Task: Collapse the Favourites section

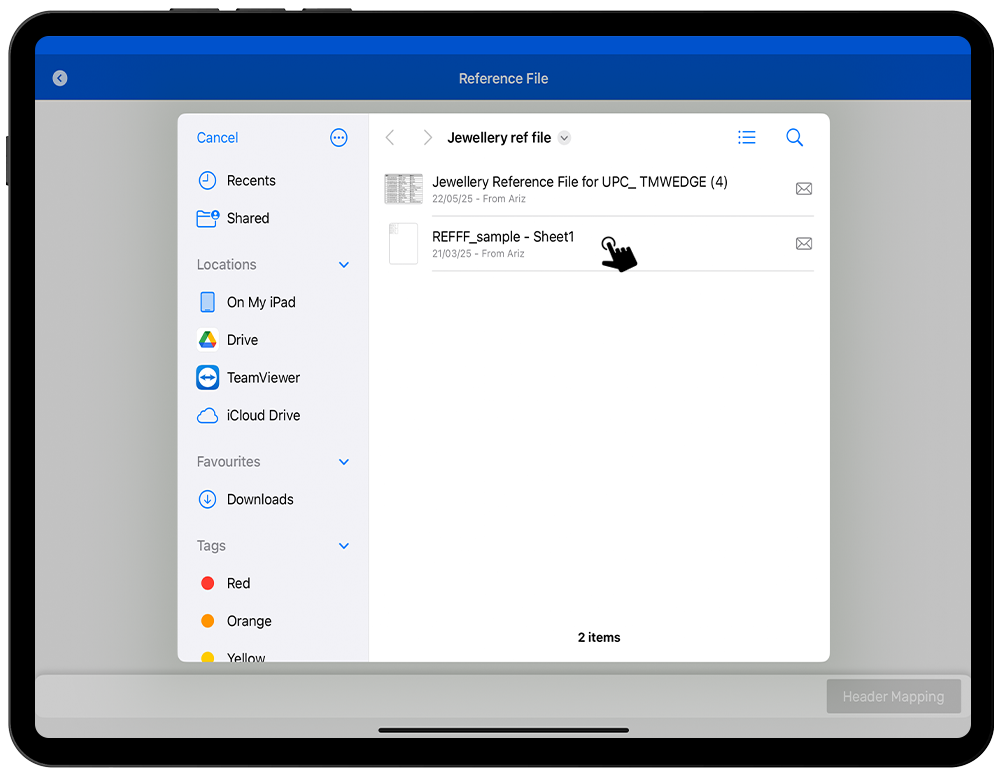Action: click(344, 462)
